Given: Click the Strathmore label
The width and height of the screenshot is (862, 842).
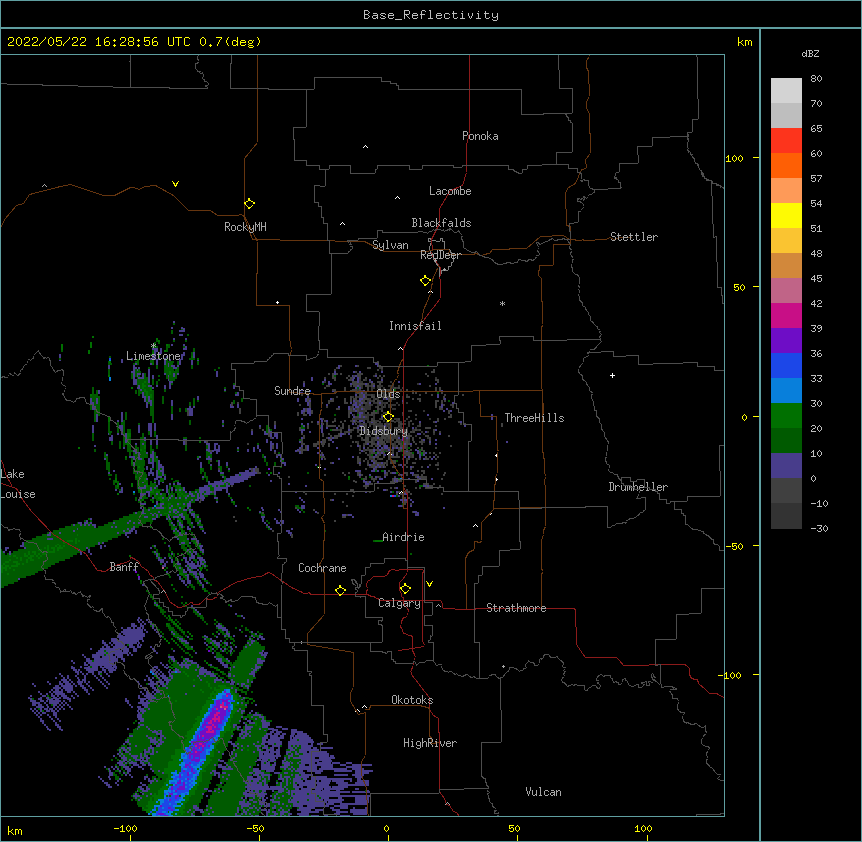Looking at the screenshot, I should 516,608.
